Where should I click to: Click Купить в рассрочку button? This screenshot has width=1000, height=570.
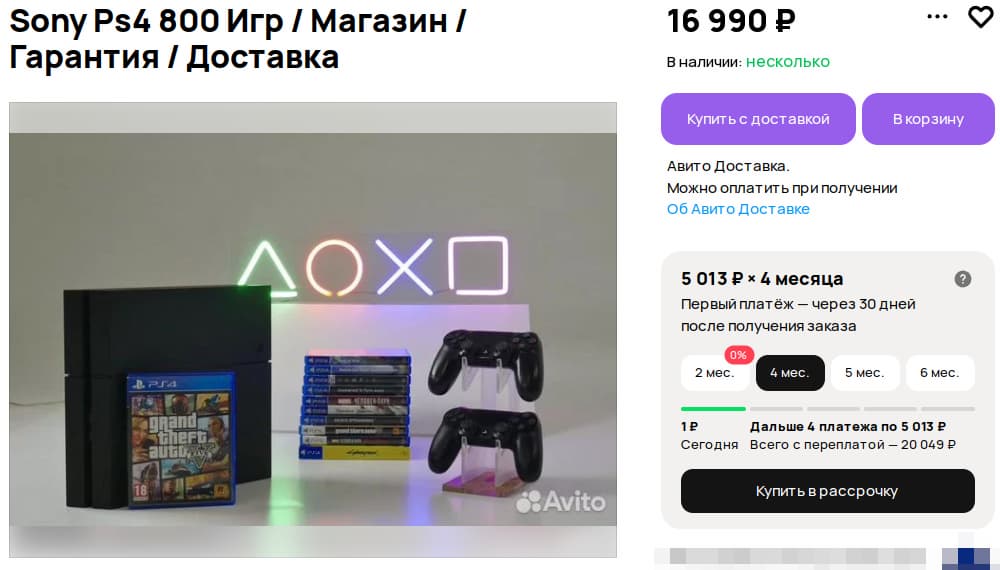click(x=827, y=491)
